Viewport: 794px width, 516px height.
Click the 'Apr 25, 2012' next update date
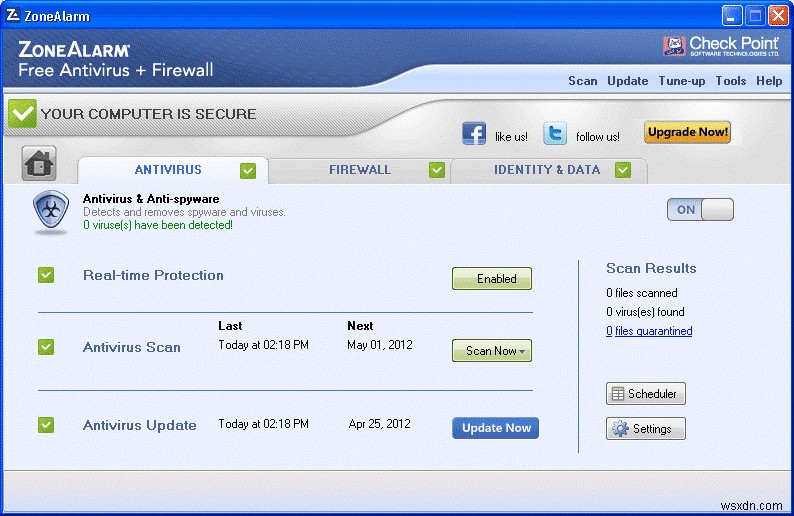(379, 424)
